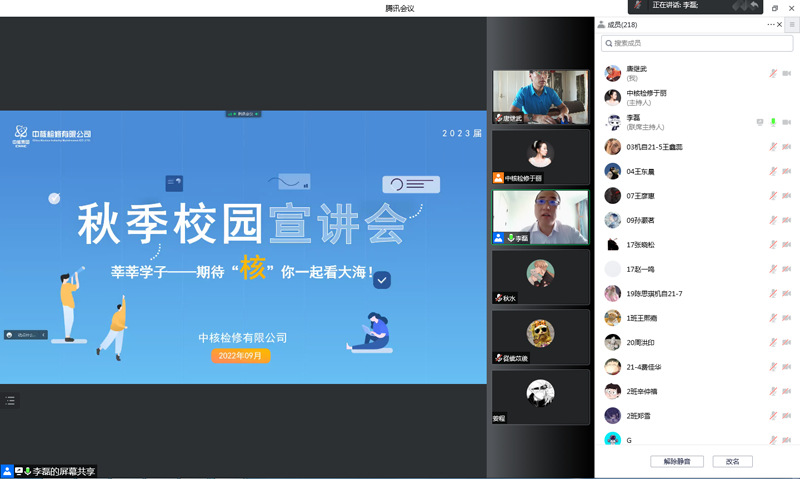This screenshot has width=800, height=479.
Task: Click the camera-off icon for the 20周洪印 member
Action: point(787,342)
